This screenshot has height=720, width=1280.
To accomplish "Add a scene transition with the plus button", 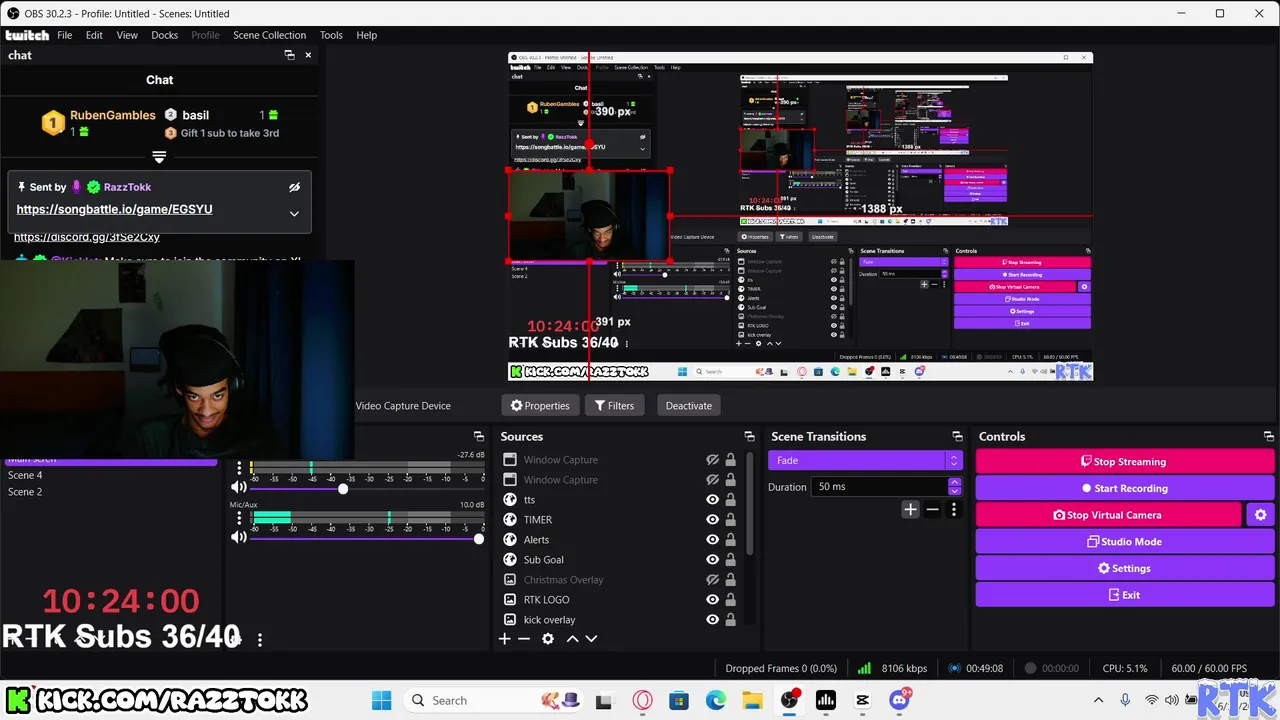I will coord(910,510).
